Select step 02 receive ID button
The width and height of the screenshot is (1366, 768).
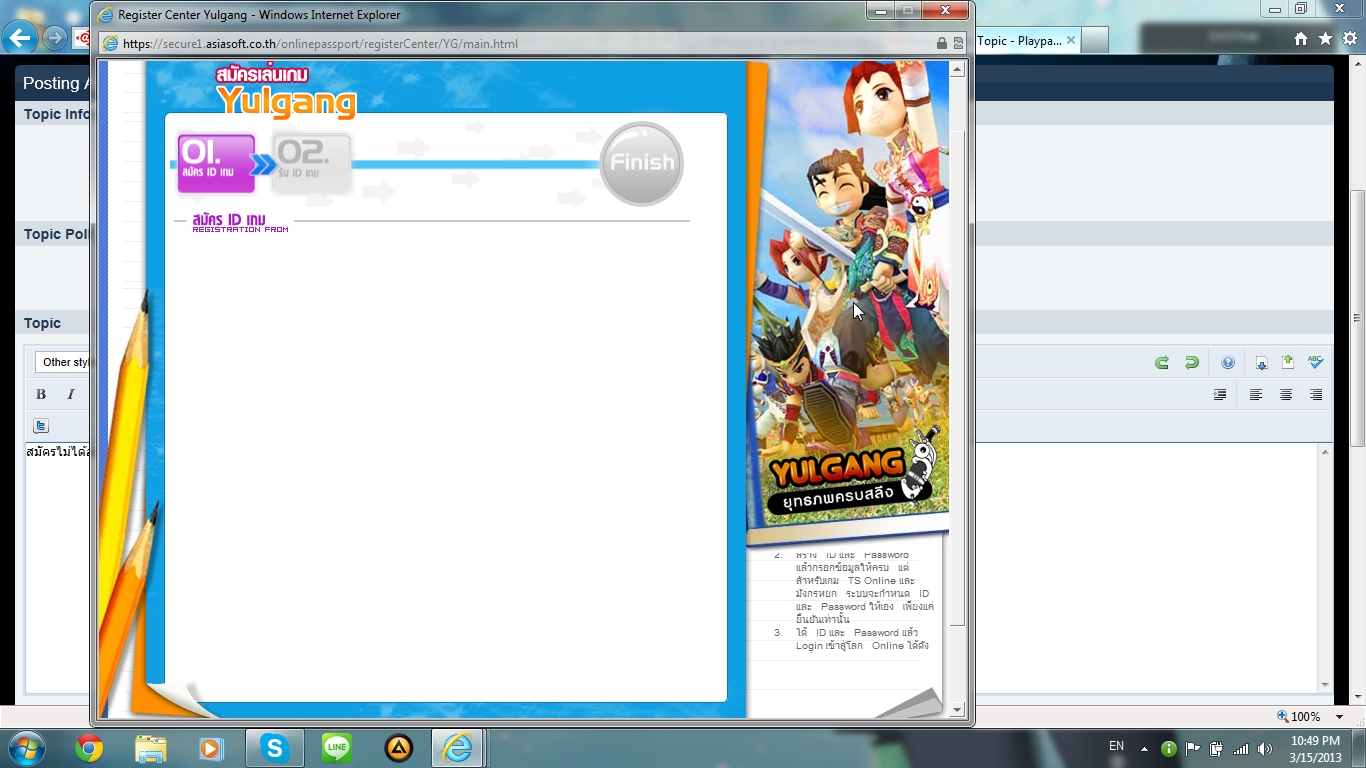coord(312,163)
